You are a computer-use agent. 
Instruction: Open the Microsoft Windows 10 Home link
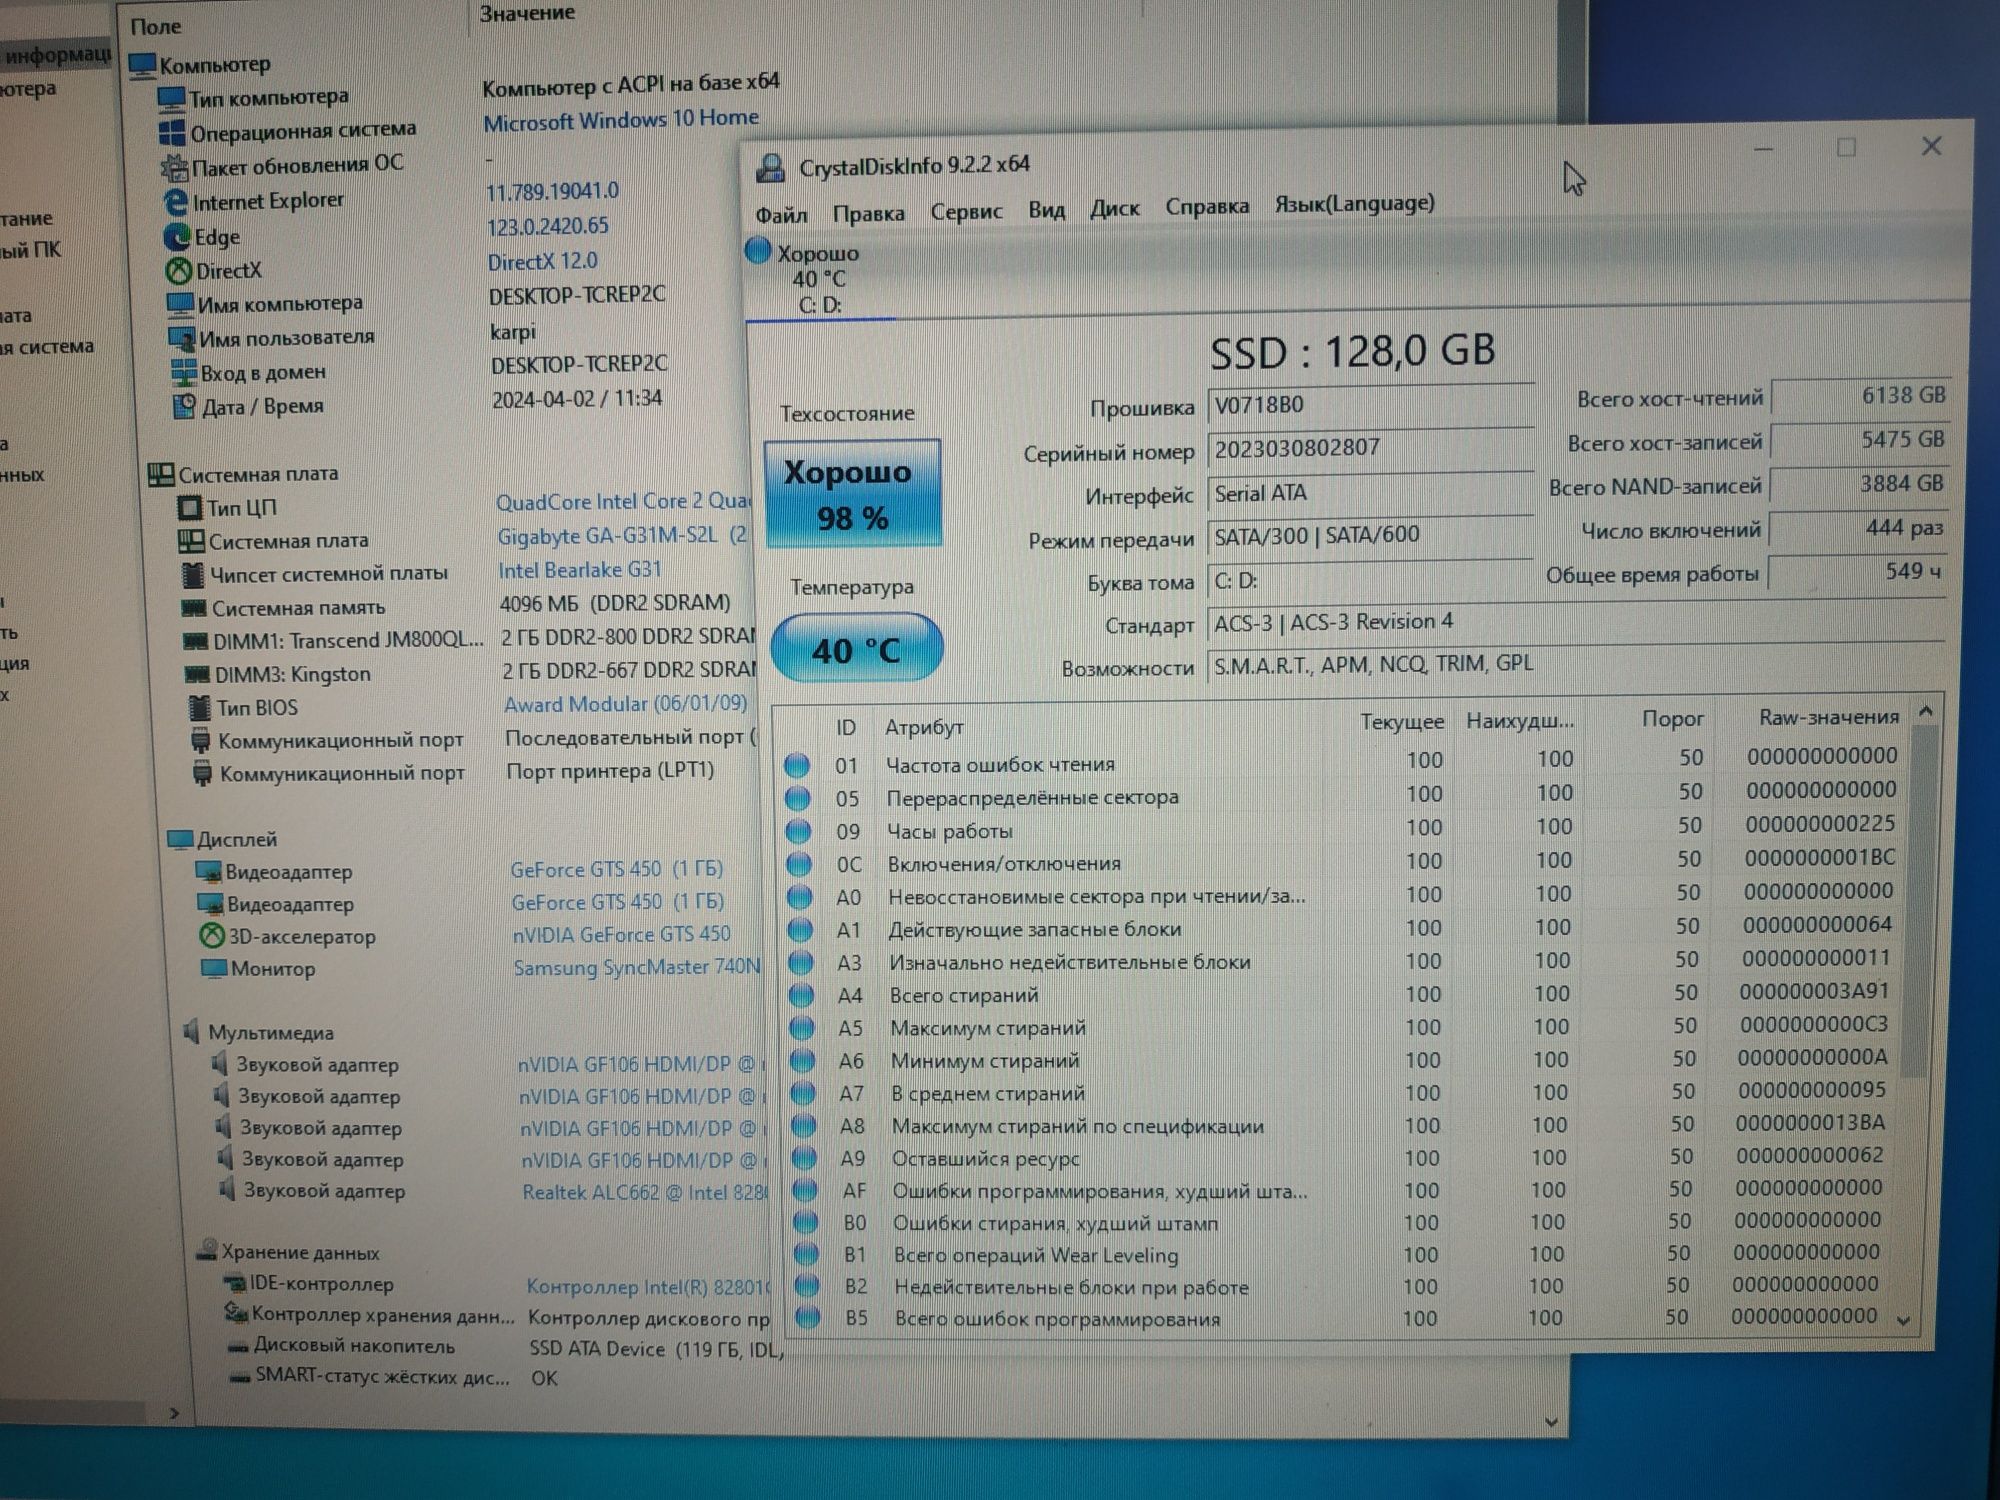[620, 120]
